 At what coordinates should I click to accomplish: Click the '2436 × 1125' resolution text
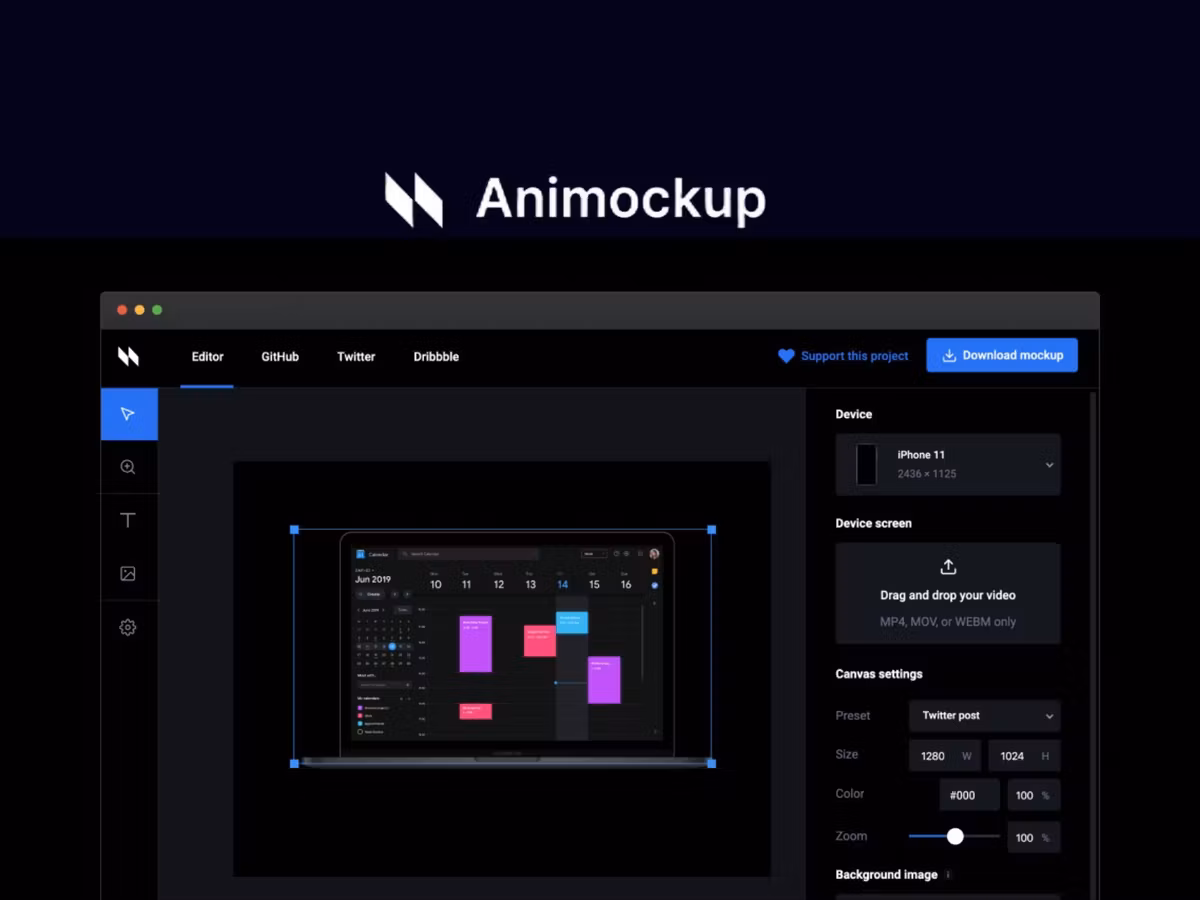(927, 474)
